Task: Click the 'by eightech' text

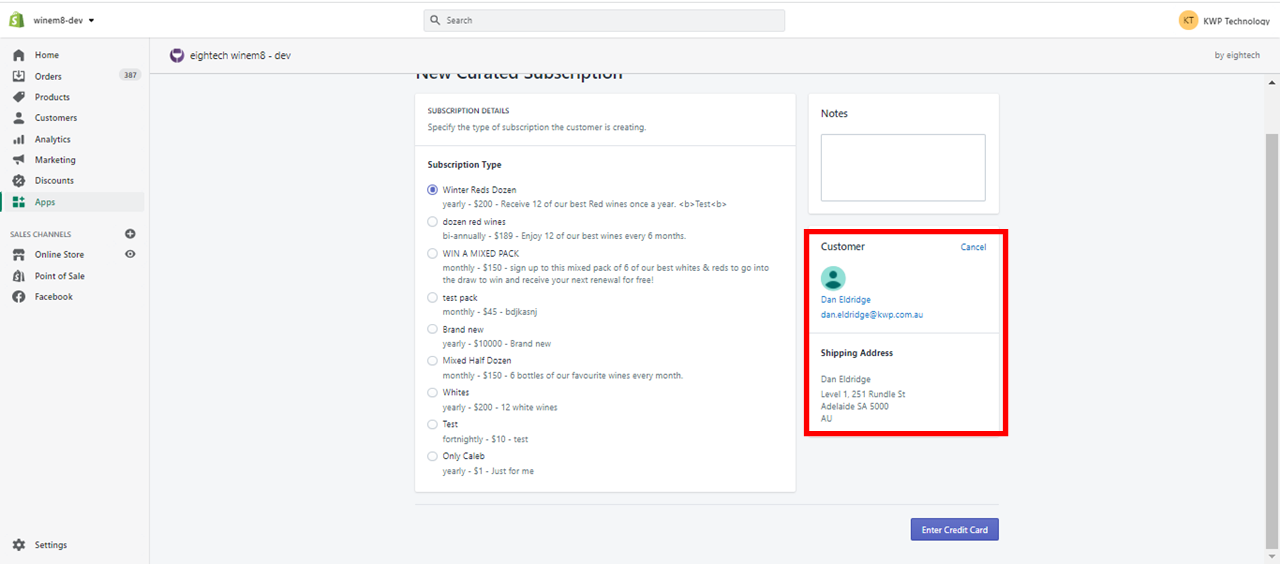Action: (1237, 56)
